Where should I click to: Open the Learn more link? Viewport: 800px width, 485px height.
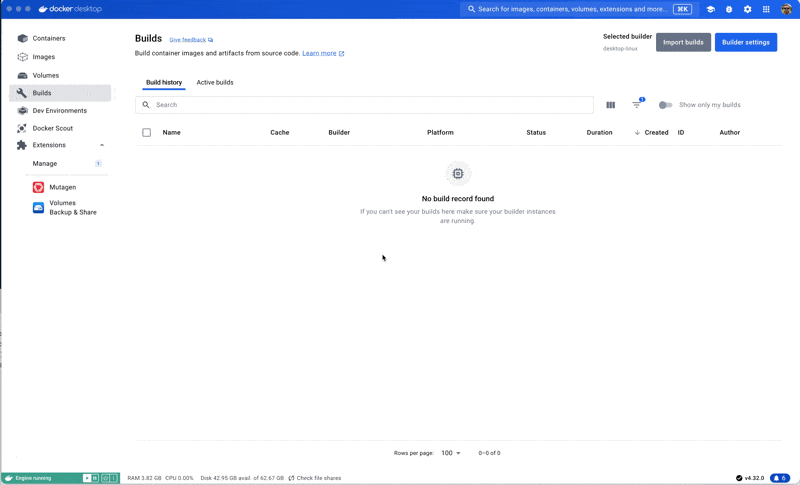(322, 53)
